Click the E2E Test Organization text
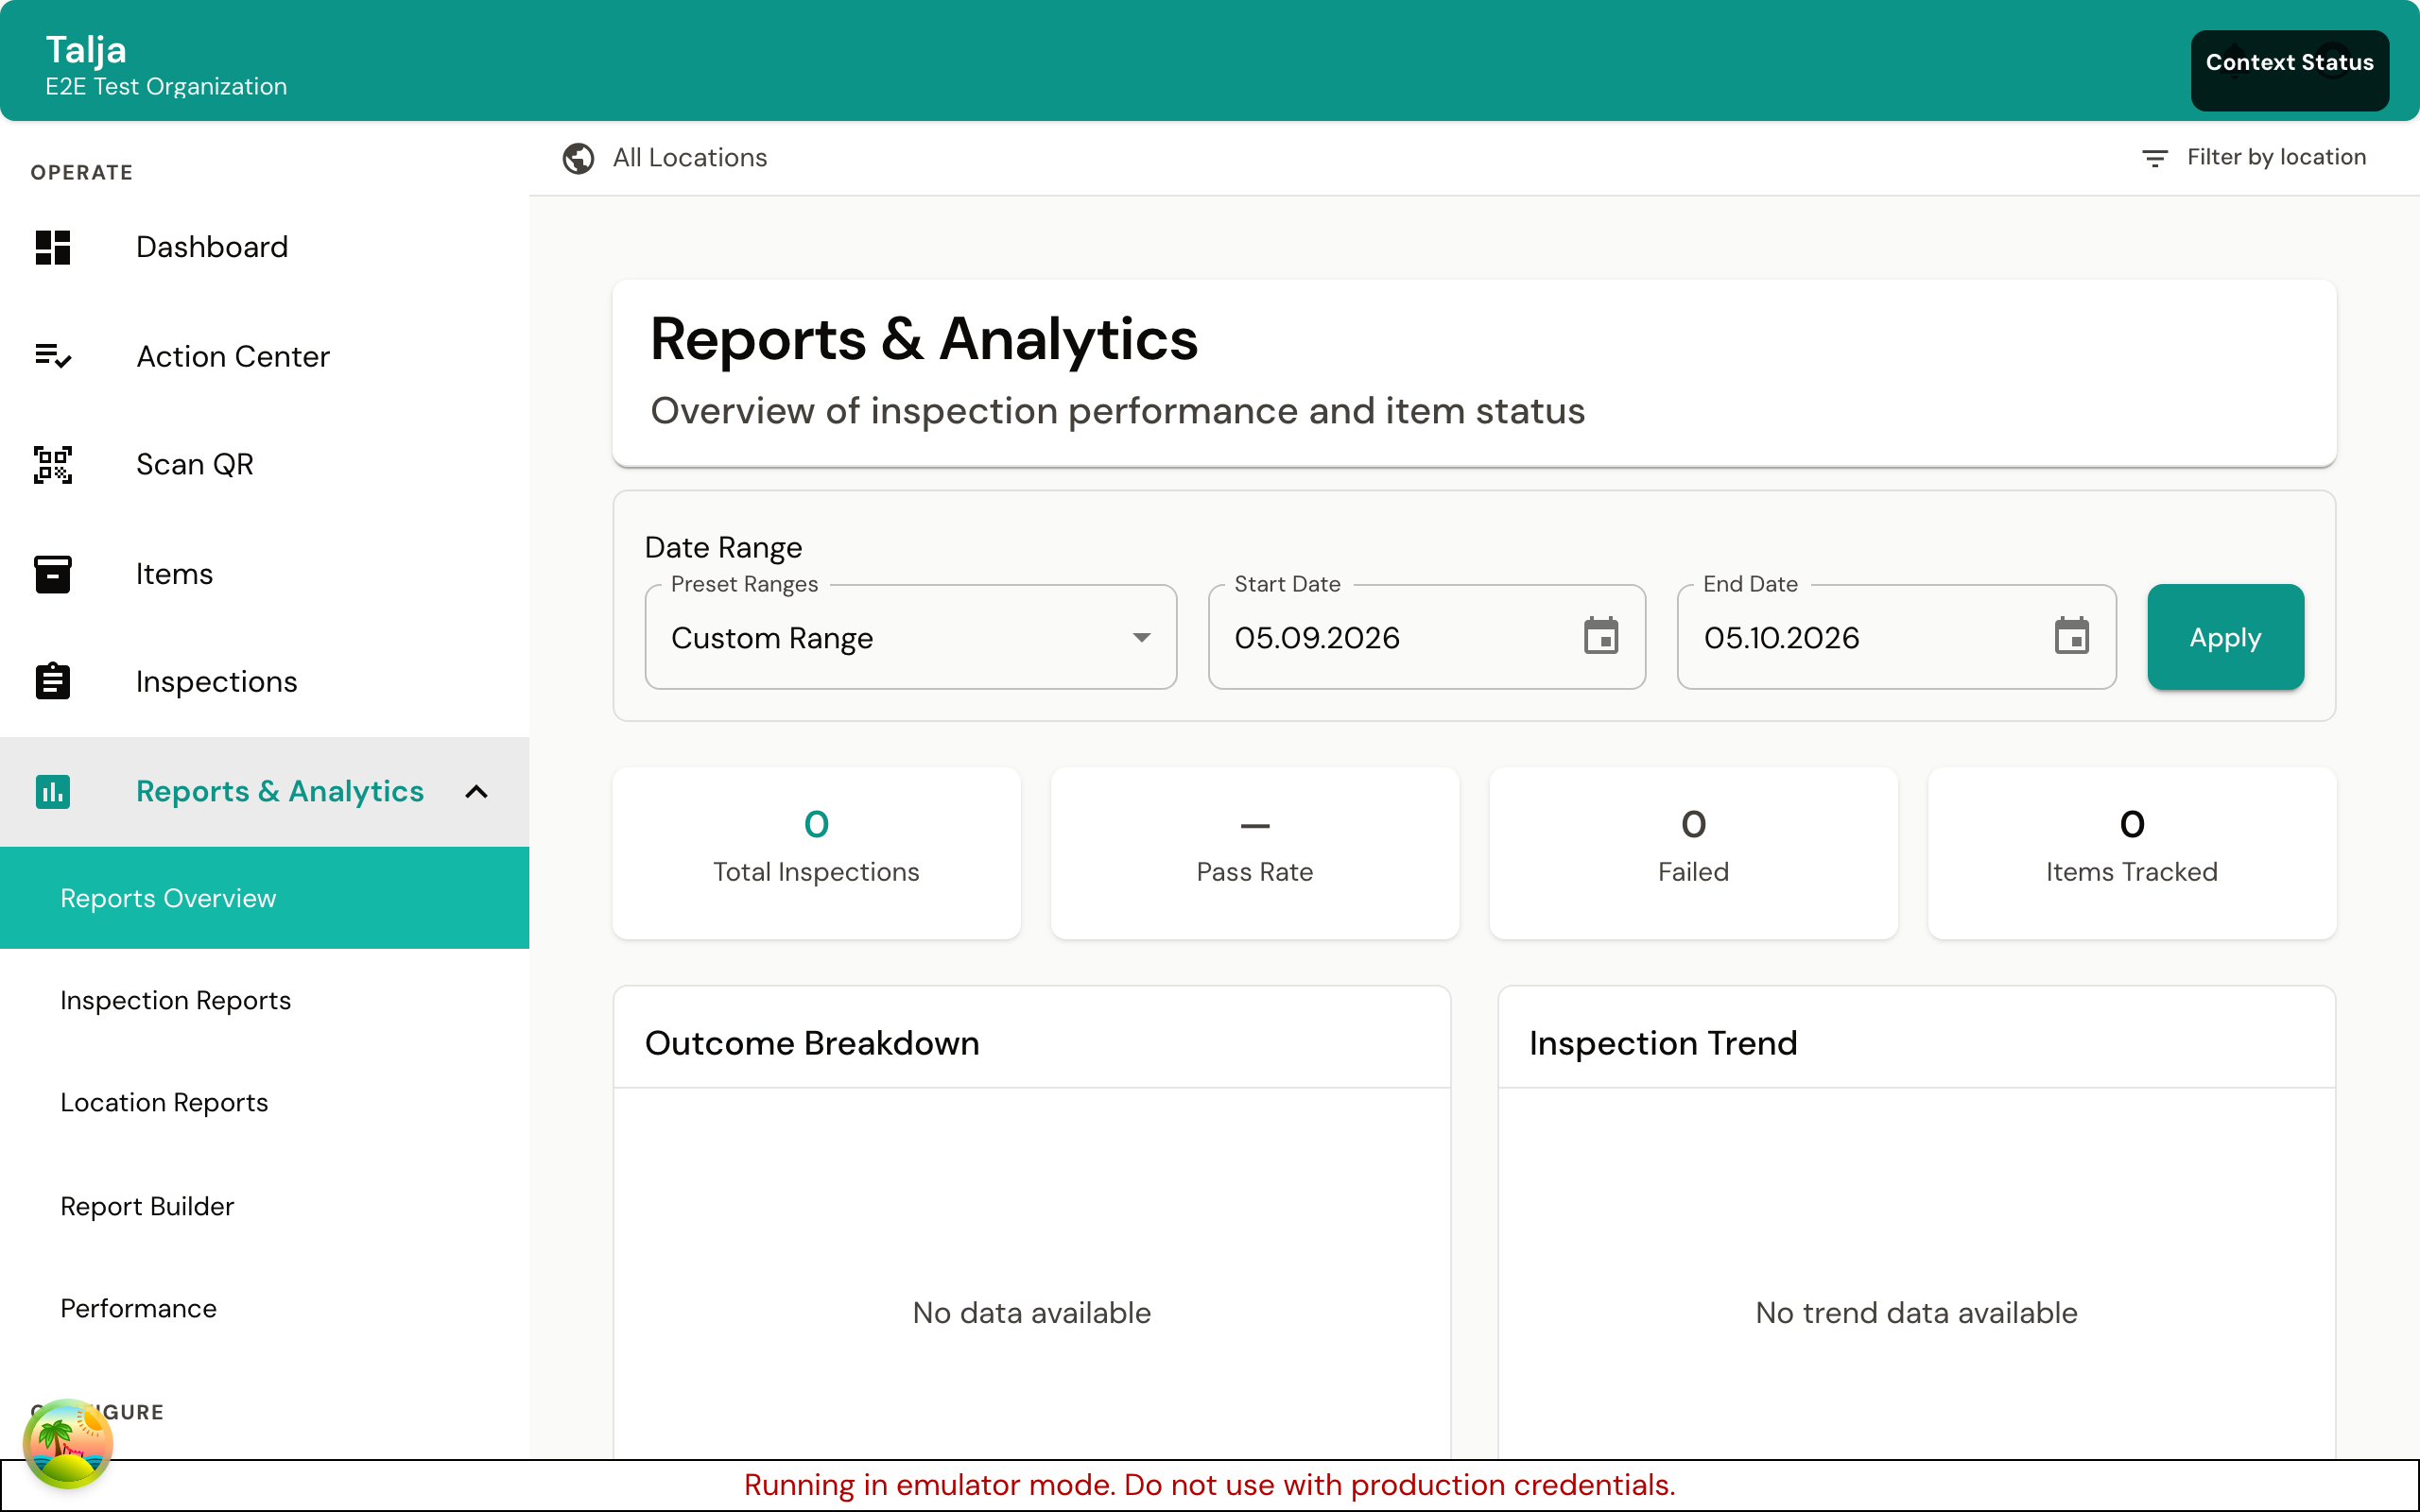This screenshot has width=2420, height=1512. [x=166, y=87]
